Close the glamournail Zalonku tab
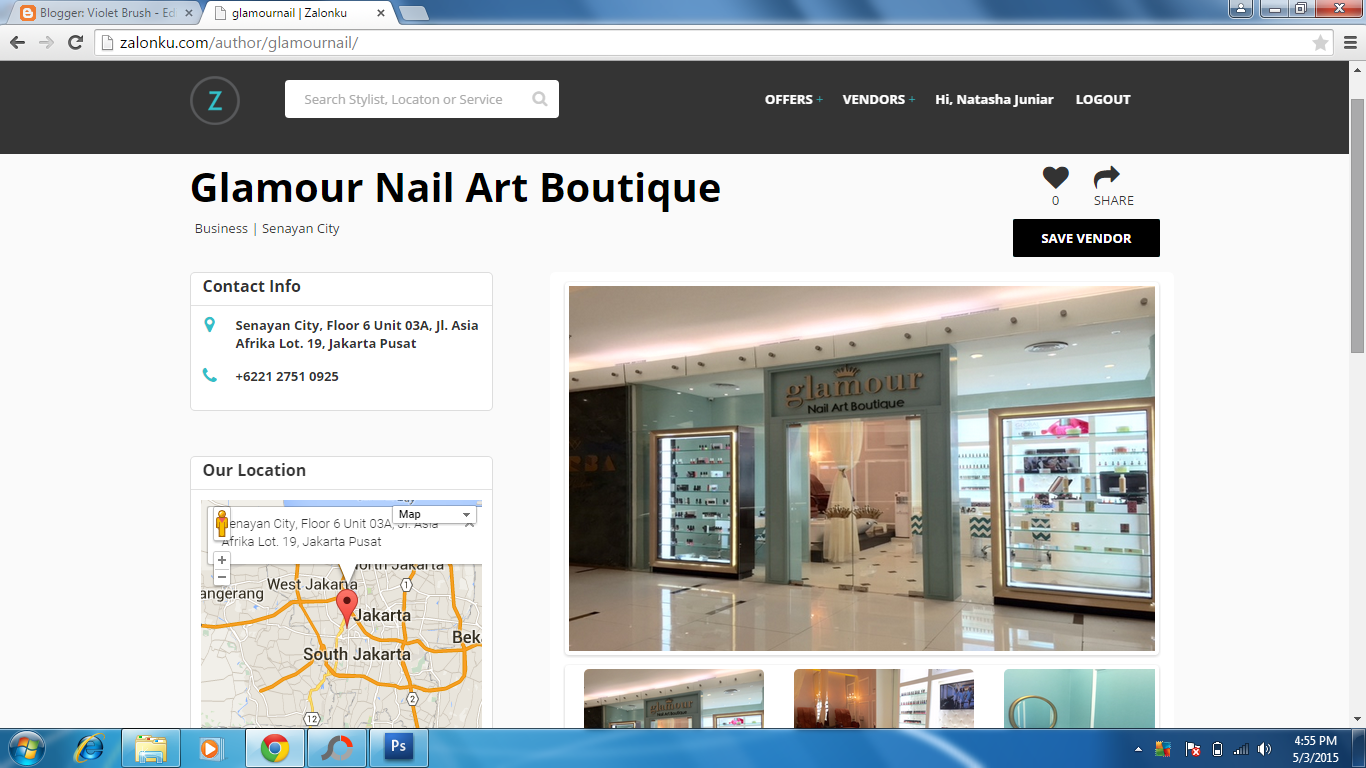The height and width of the screenshot is (768, 1366). 381,13
